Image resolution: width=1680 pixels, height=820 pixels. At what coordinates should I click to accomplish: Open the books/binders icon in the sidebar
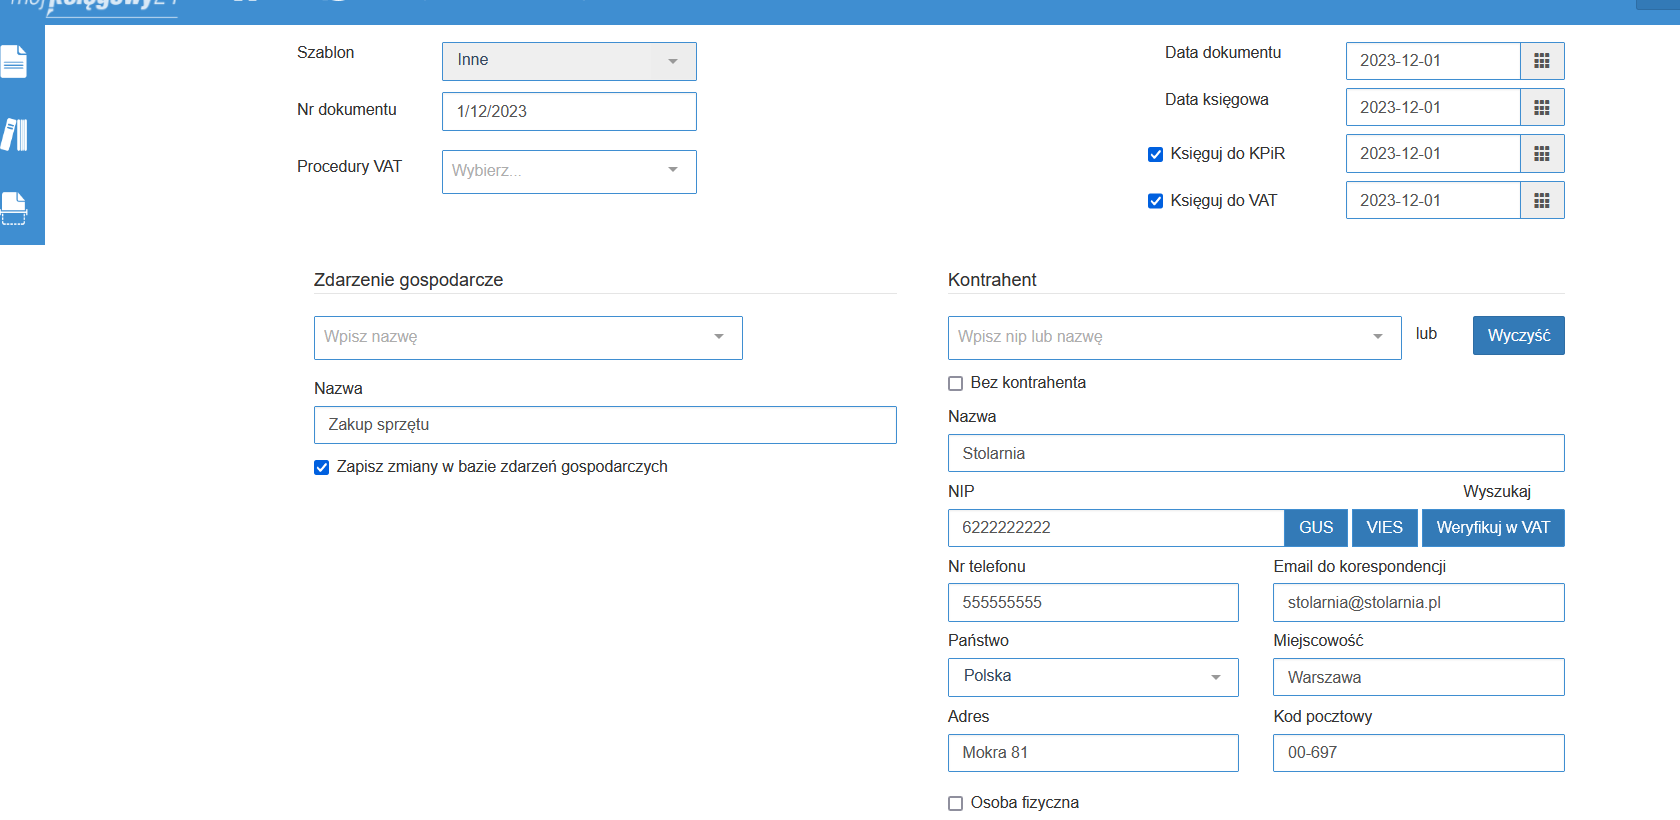15,134
